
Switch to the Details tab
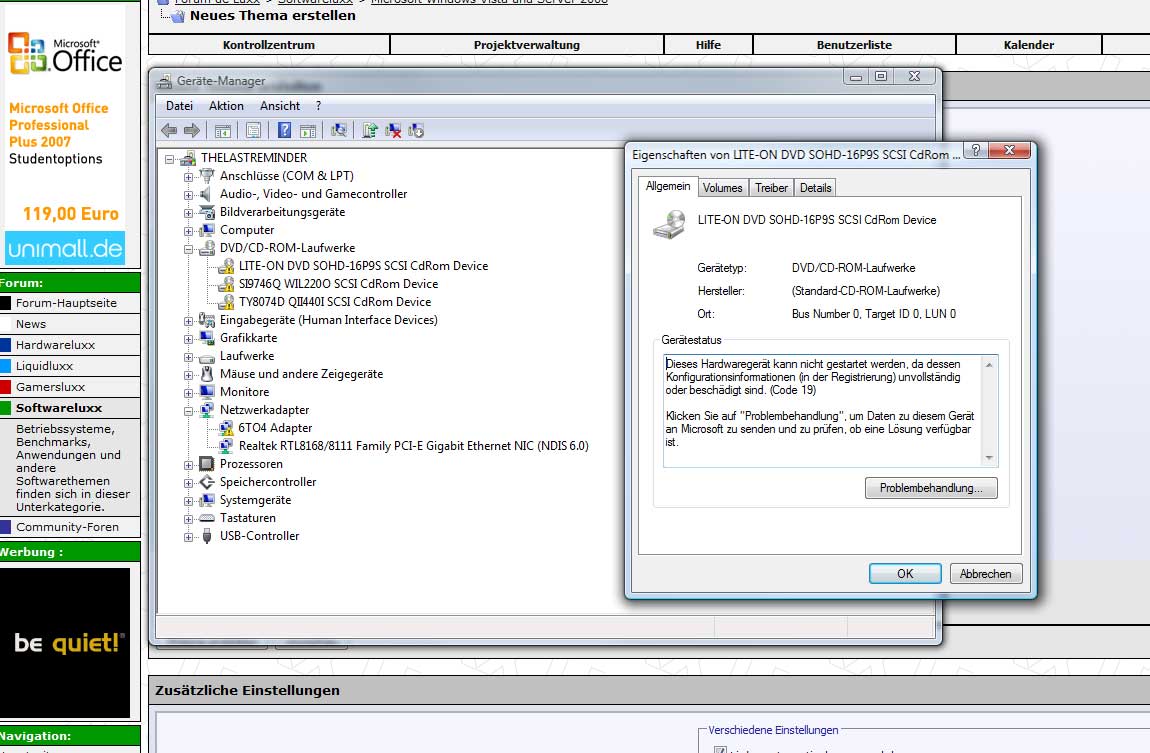[816, 188]
